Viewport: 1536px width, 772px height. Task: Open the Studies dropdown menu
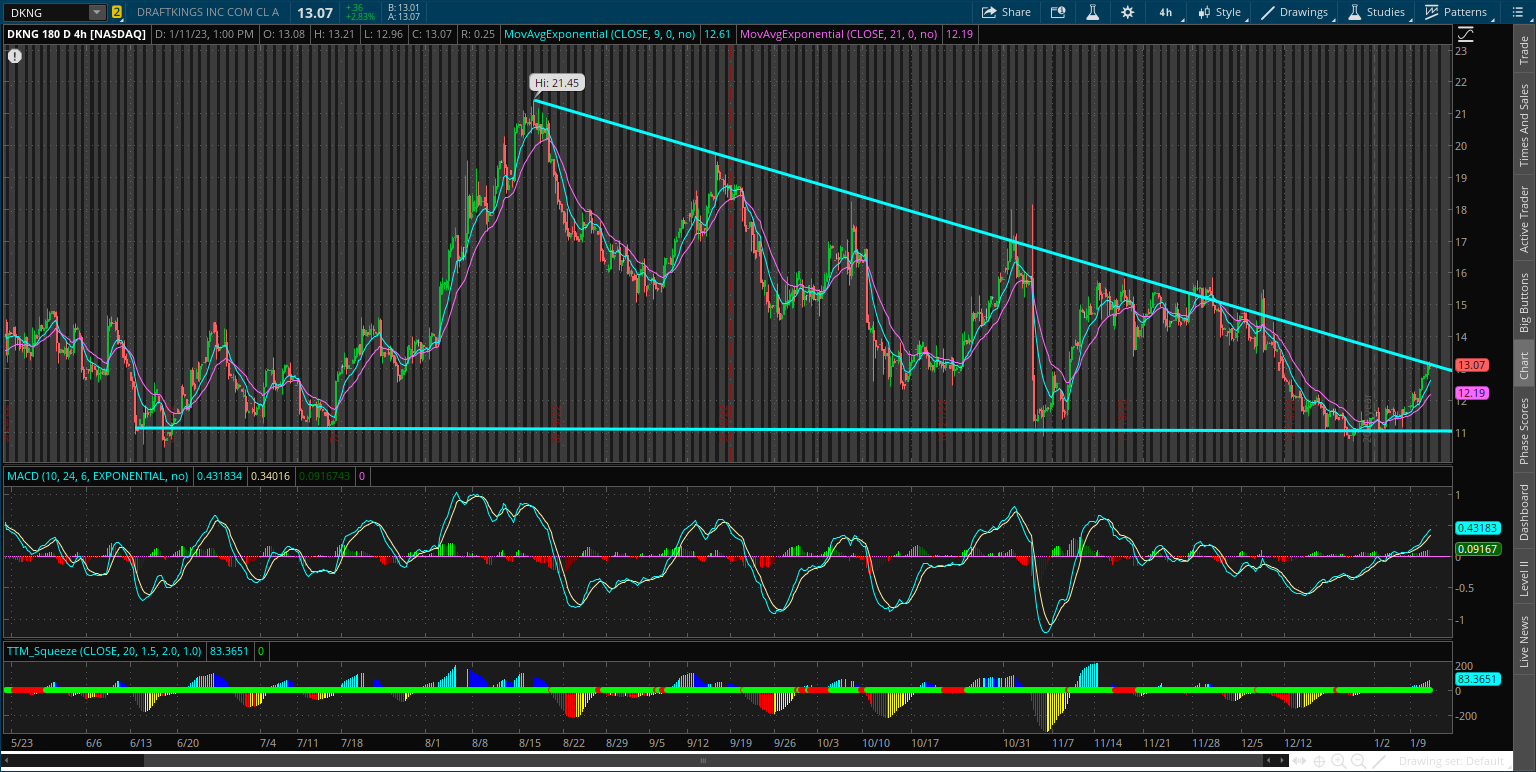(1378, 12)
